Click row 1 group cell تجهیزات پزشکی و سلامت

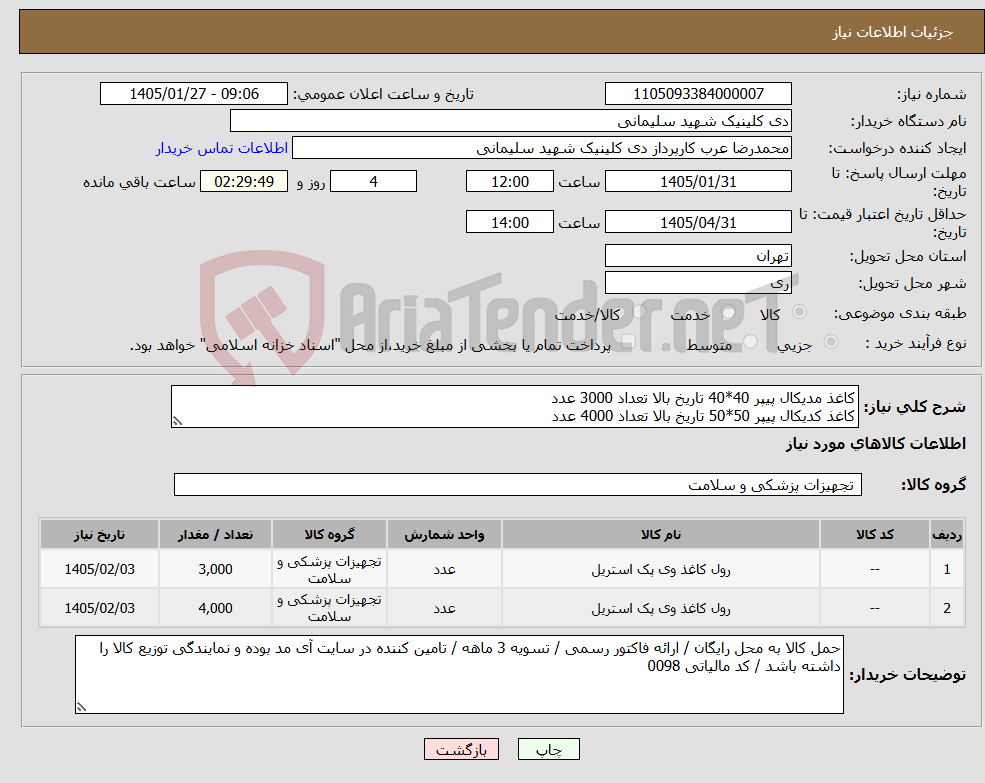tap(329, 569)
